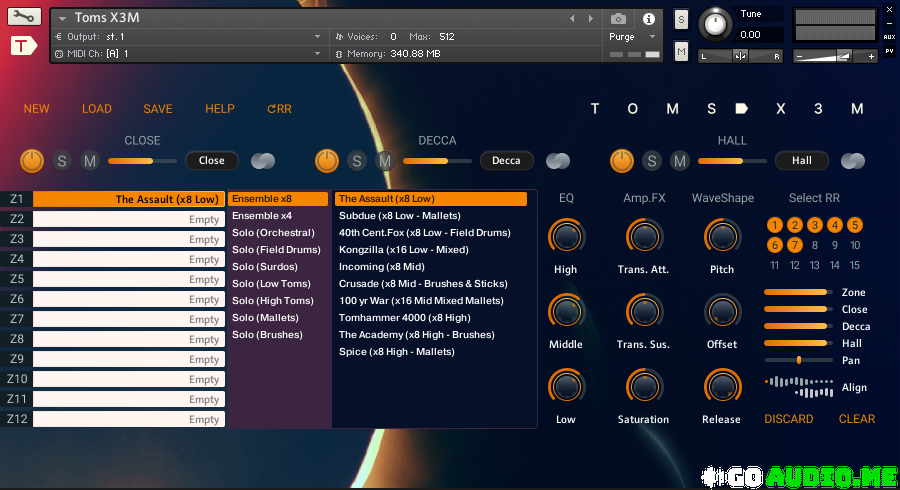Click the Offset knob
The width and height of the screenshot is (900, 490).
click(722, 312)
